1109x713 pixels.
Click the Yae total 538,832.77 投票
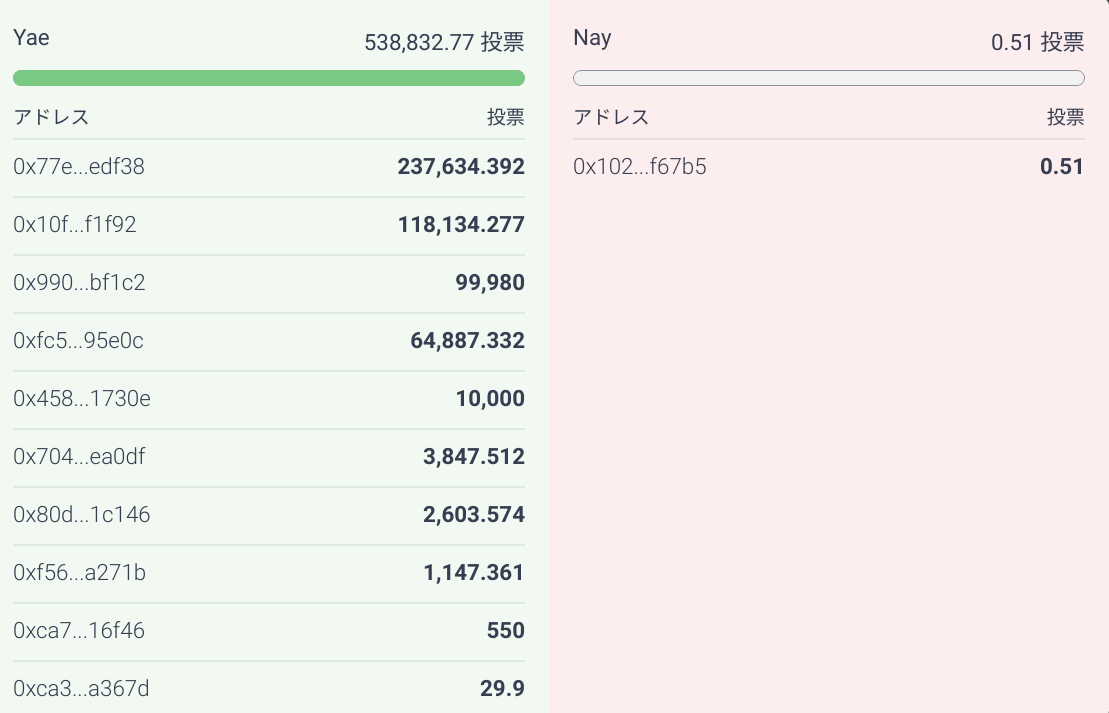[444, 42]
